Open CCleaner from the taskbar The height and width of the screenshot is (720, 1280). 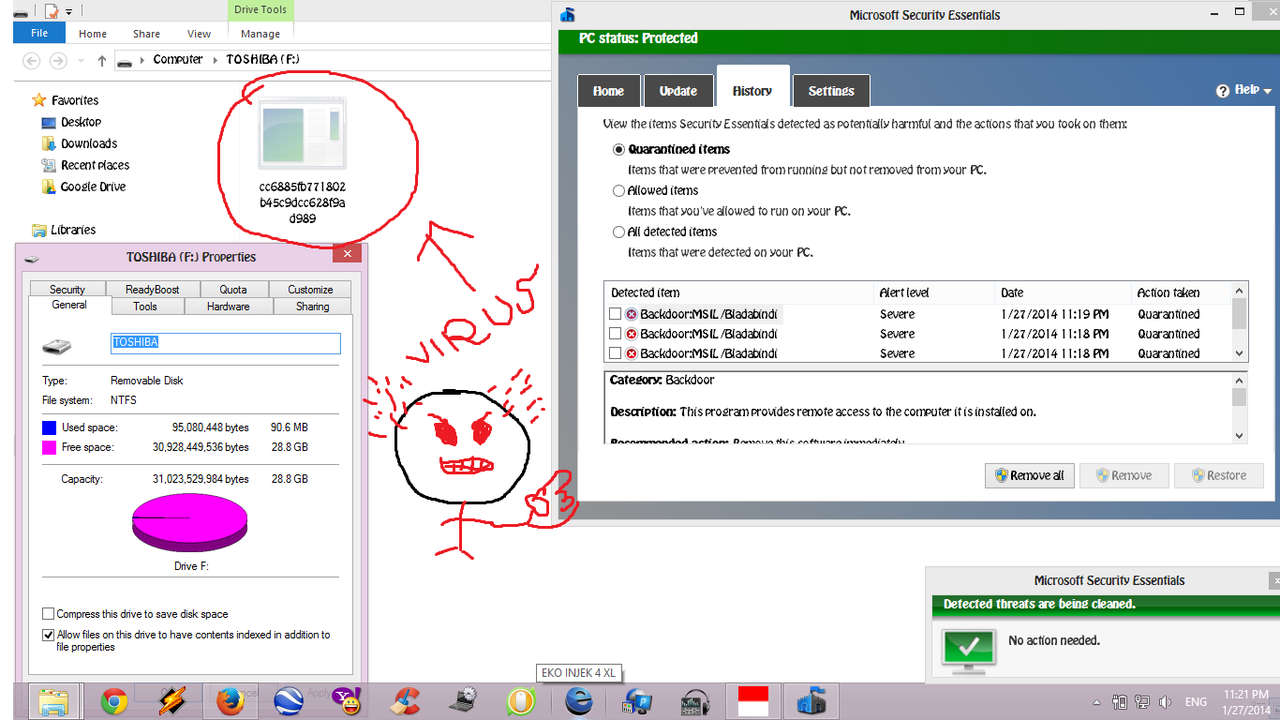pyautogui.click(x=405, y=702)
